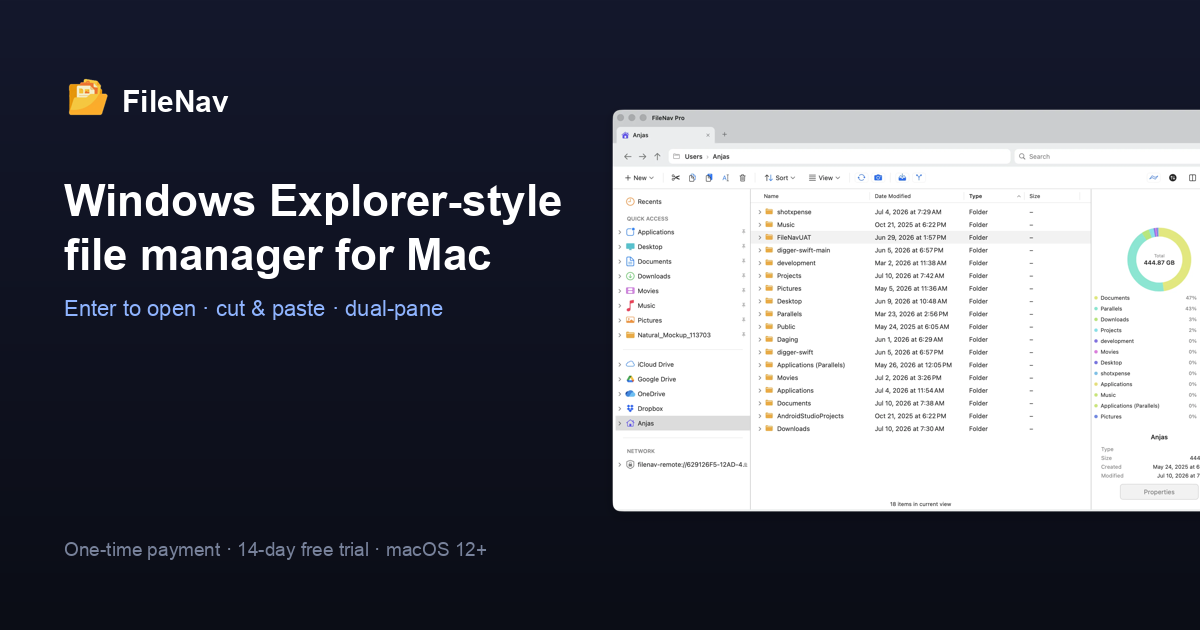The height and width of the screenshot is (630, 1200).
Task: Click Users in the path breadcrumb
Action: (x=693, y=157)
